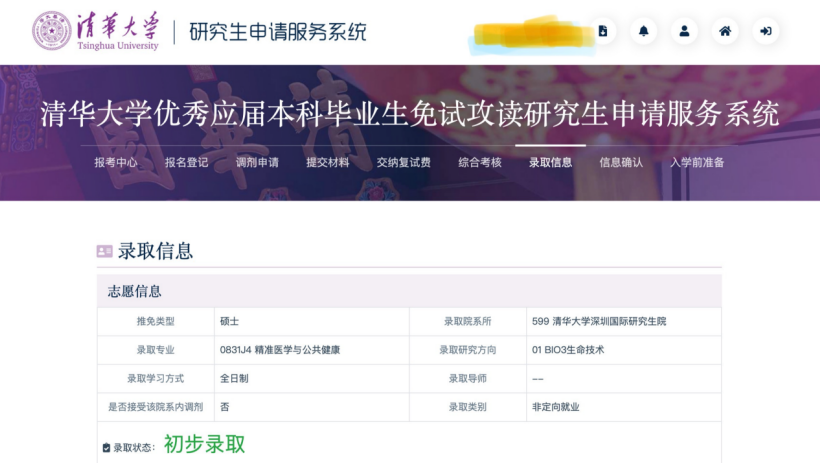Click the 录取专业 label cell

coord(156,350)
